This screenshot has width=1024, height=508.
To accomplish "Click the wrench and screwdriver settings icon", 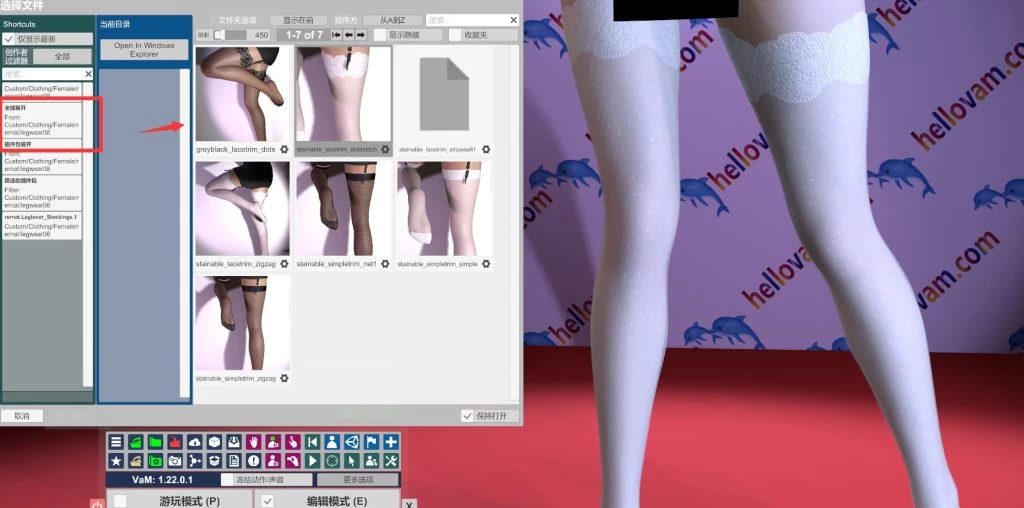I will click(x=391, y=461).
